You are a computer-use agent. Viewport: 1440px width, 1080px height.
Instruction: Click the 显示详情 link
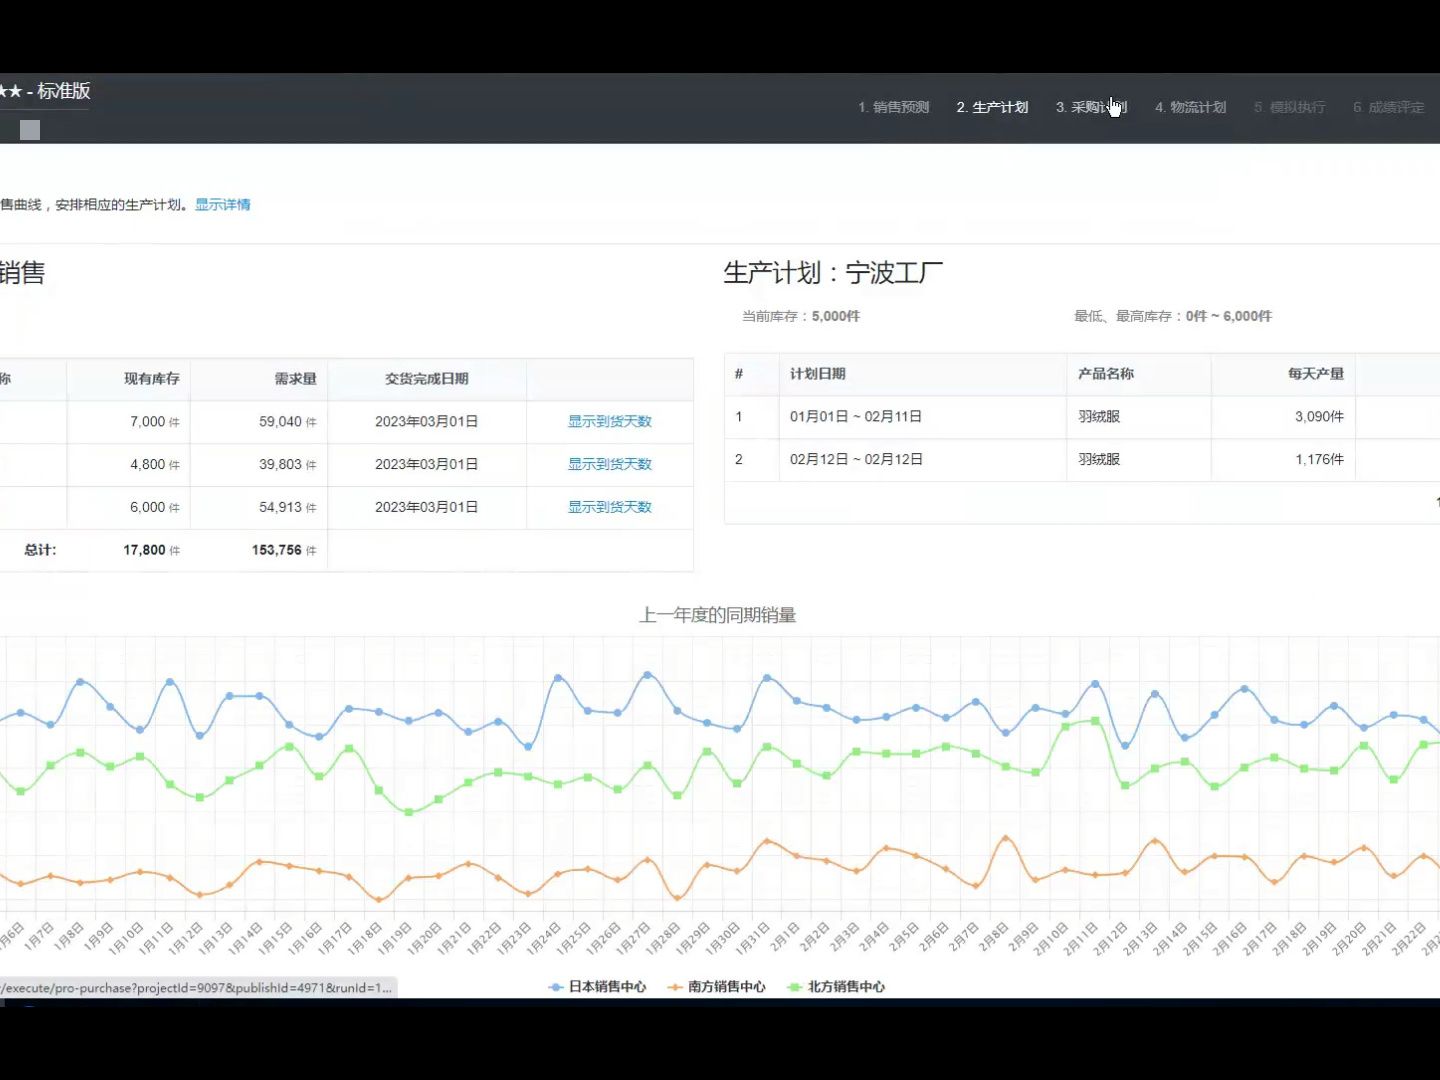click(223, 204)
